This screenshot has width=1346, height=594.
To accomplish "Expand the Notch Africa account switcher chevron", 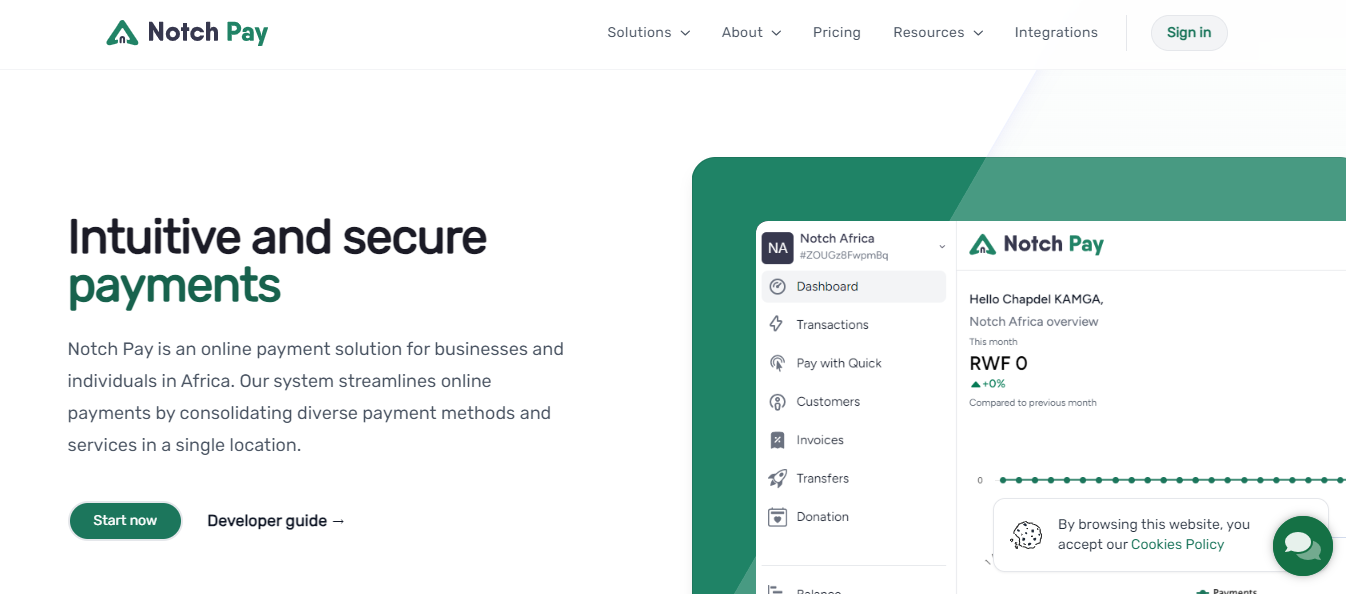I will pyautogui.click(x=941, y=247).
